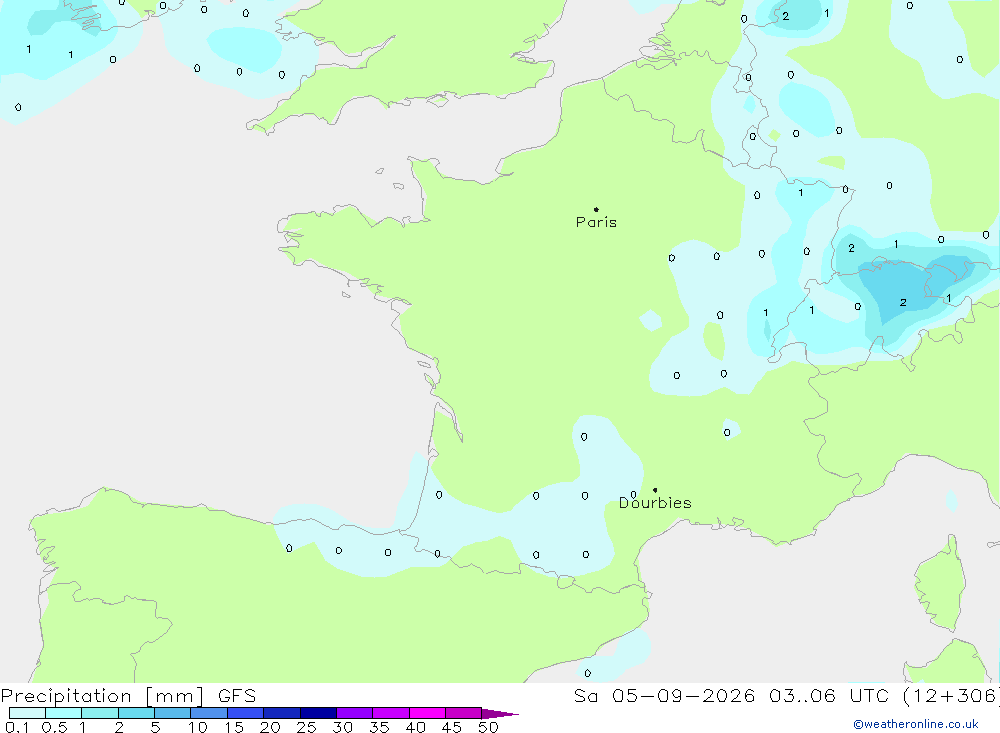Click the legend value '15'
The image size is (1000, 733).
[234, 727]
